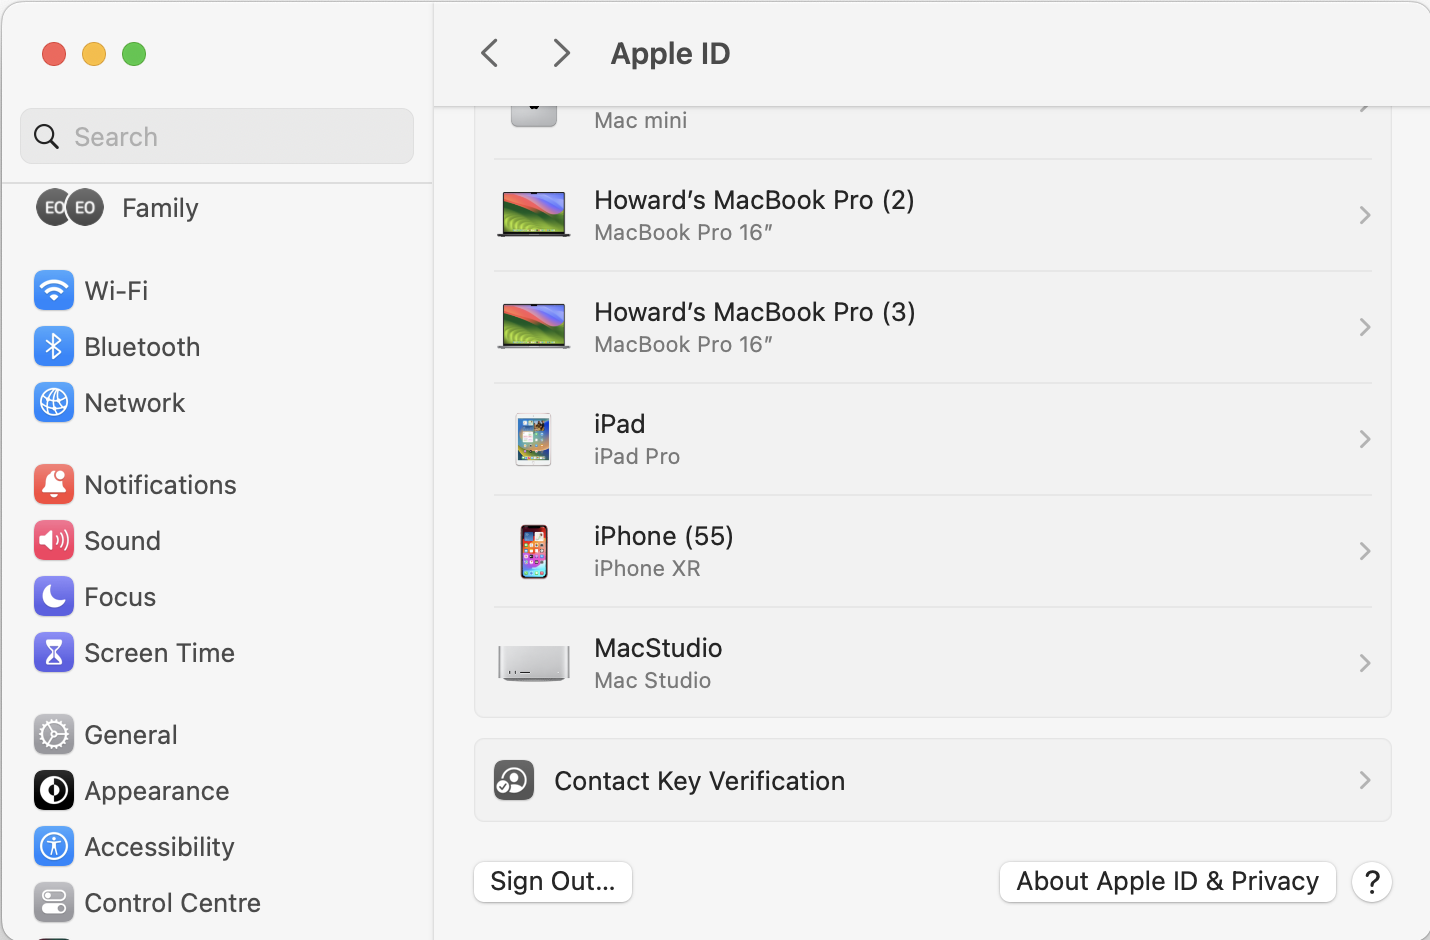Screen dimensions: 1430x940
Task: Click the Screen Time hourglass icon
Action: pyautogui.click(x=54, y=652)
